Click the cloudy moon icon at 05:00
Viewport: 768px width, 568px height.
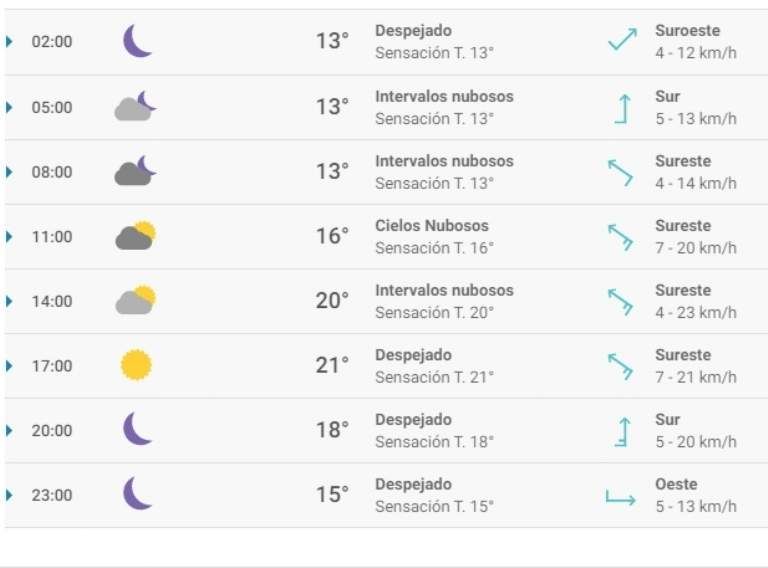(x=136, y=106)
